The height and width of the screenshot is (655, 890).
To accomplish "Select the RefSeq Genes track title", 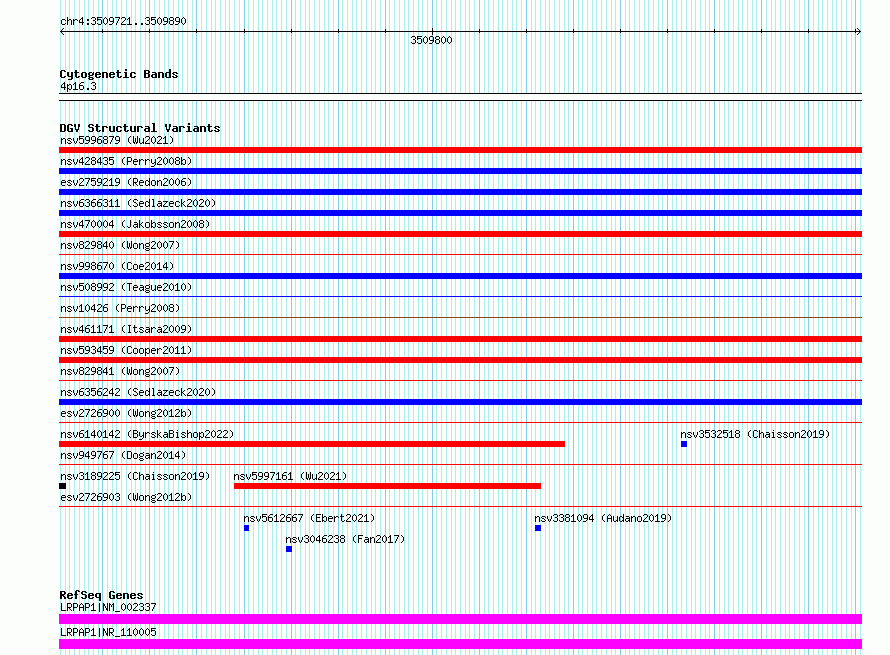I will tap(102, 595).
